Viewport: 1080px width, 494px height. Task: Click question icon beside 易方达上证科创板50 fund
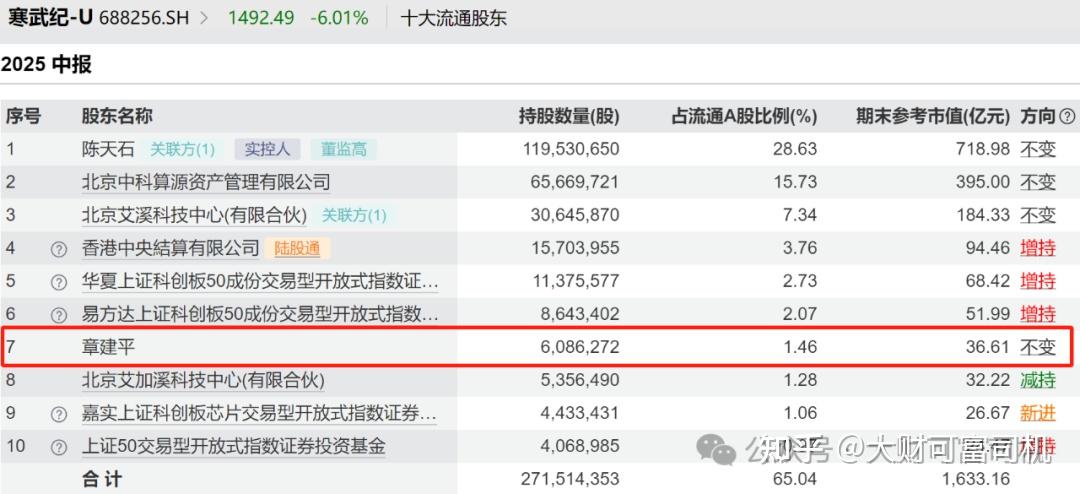tap(59, 316)
